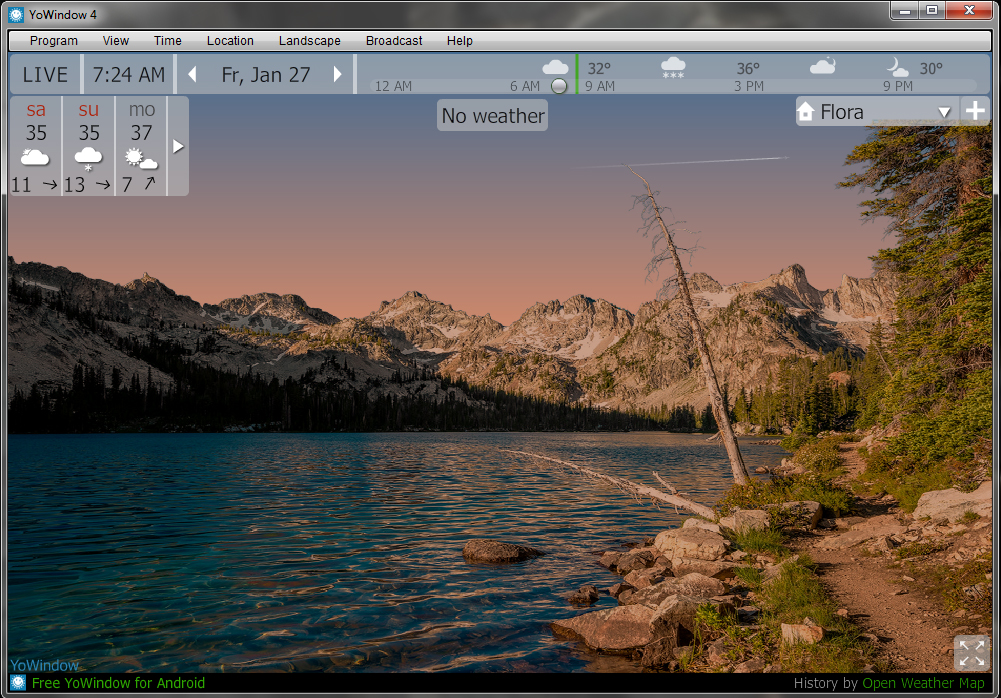This screenshot has height=698, width=1001.
Task: Open the Landscape menu
Action: (309, 41)
